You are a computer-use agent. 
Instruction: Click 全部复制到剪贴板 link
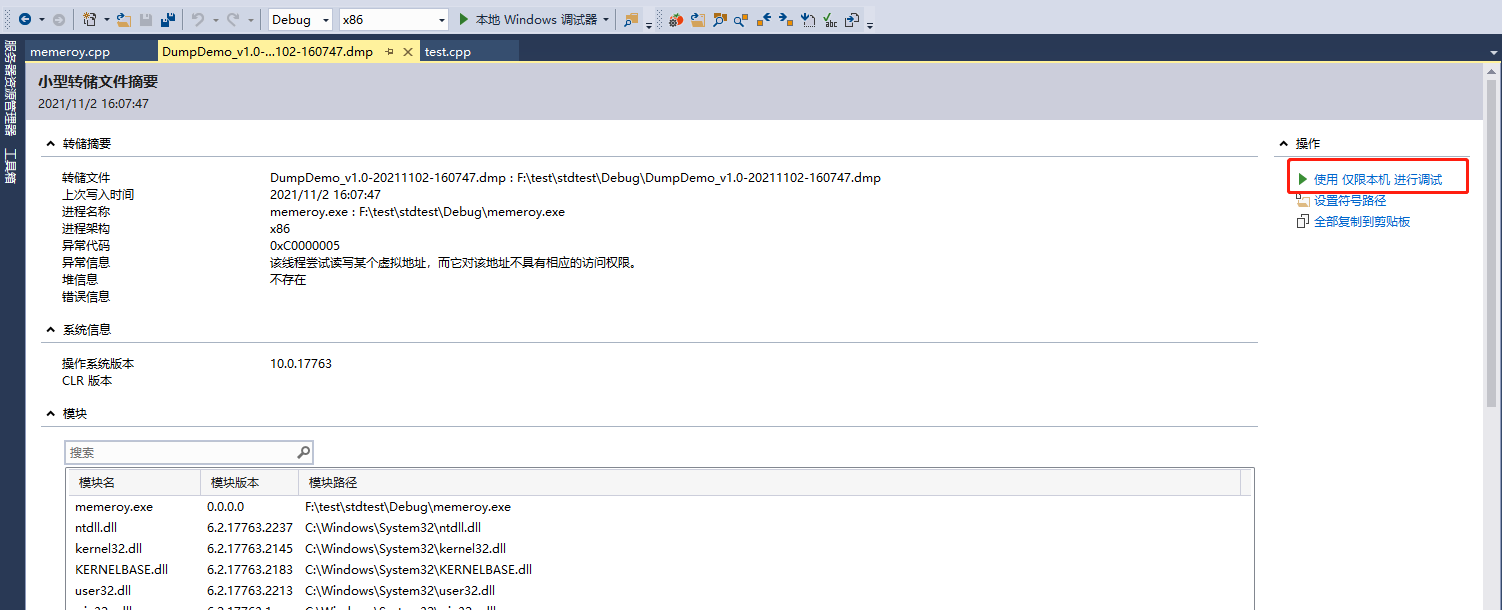1361,221
